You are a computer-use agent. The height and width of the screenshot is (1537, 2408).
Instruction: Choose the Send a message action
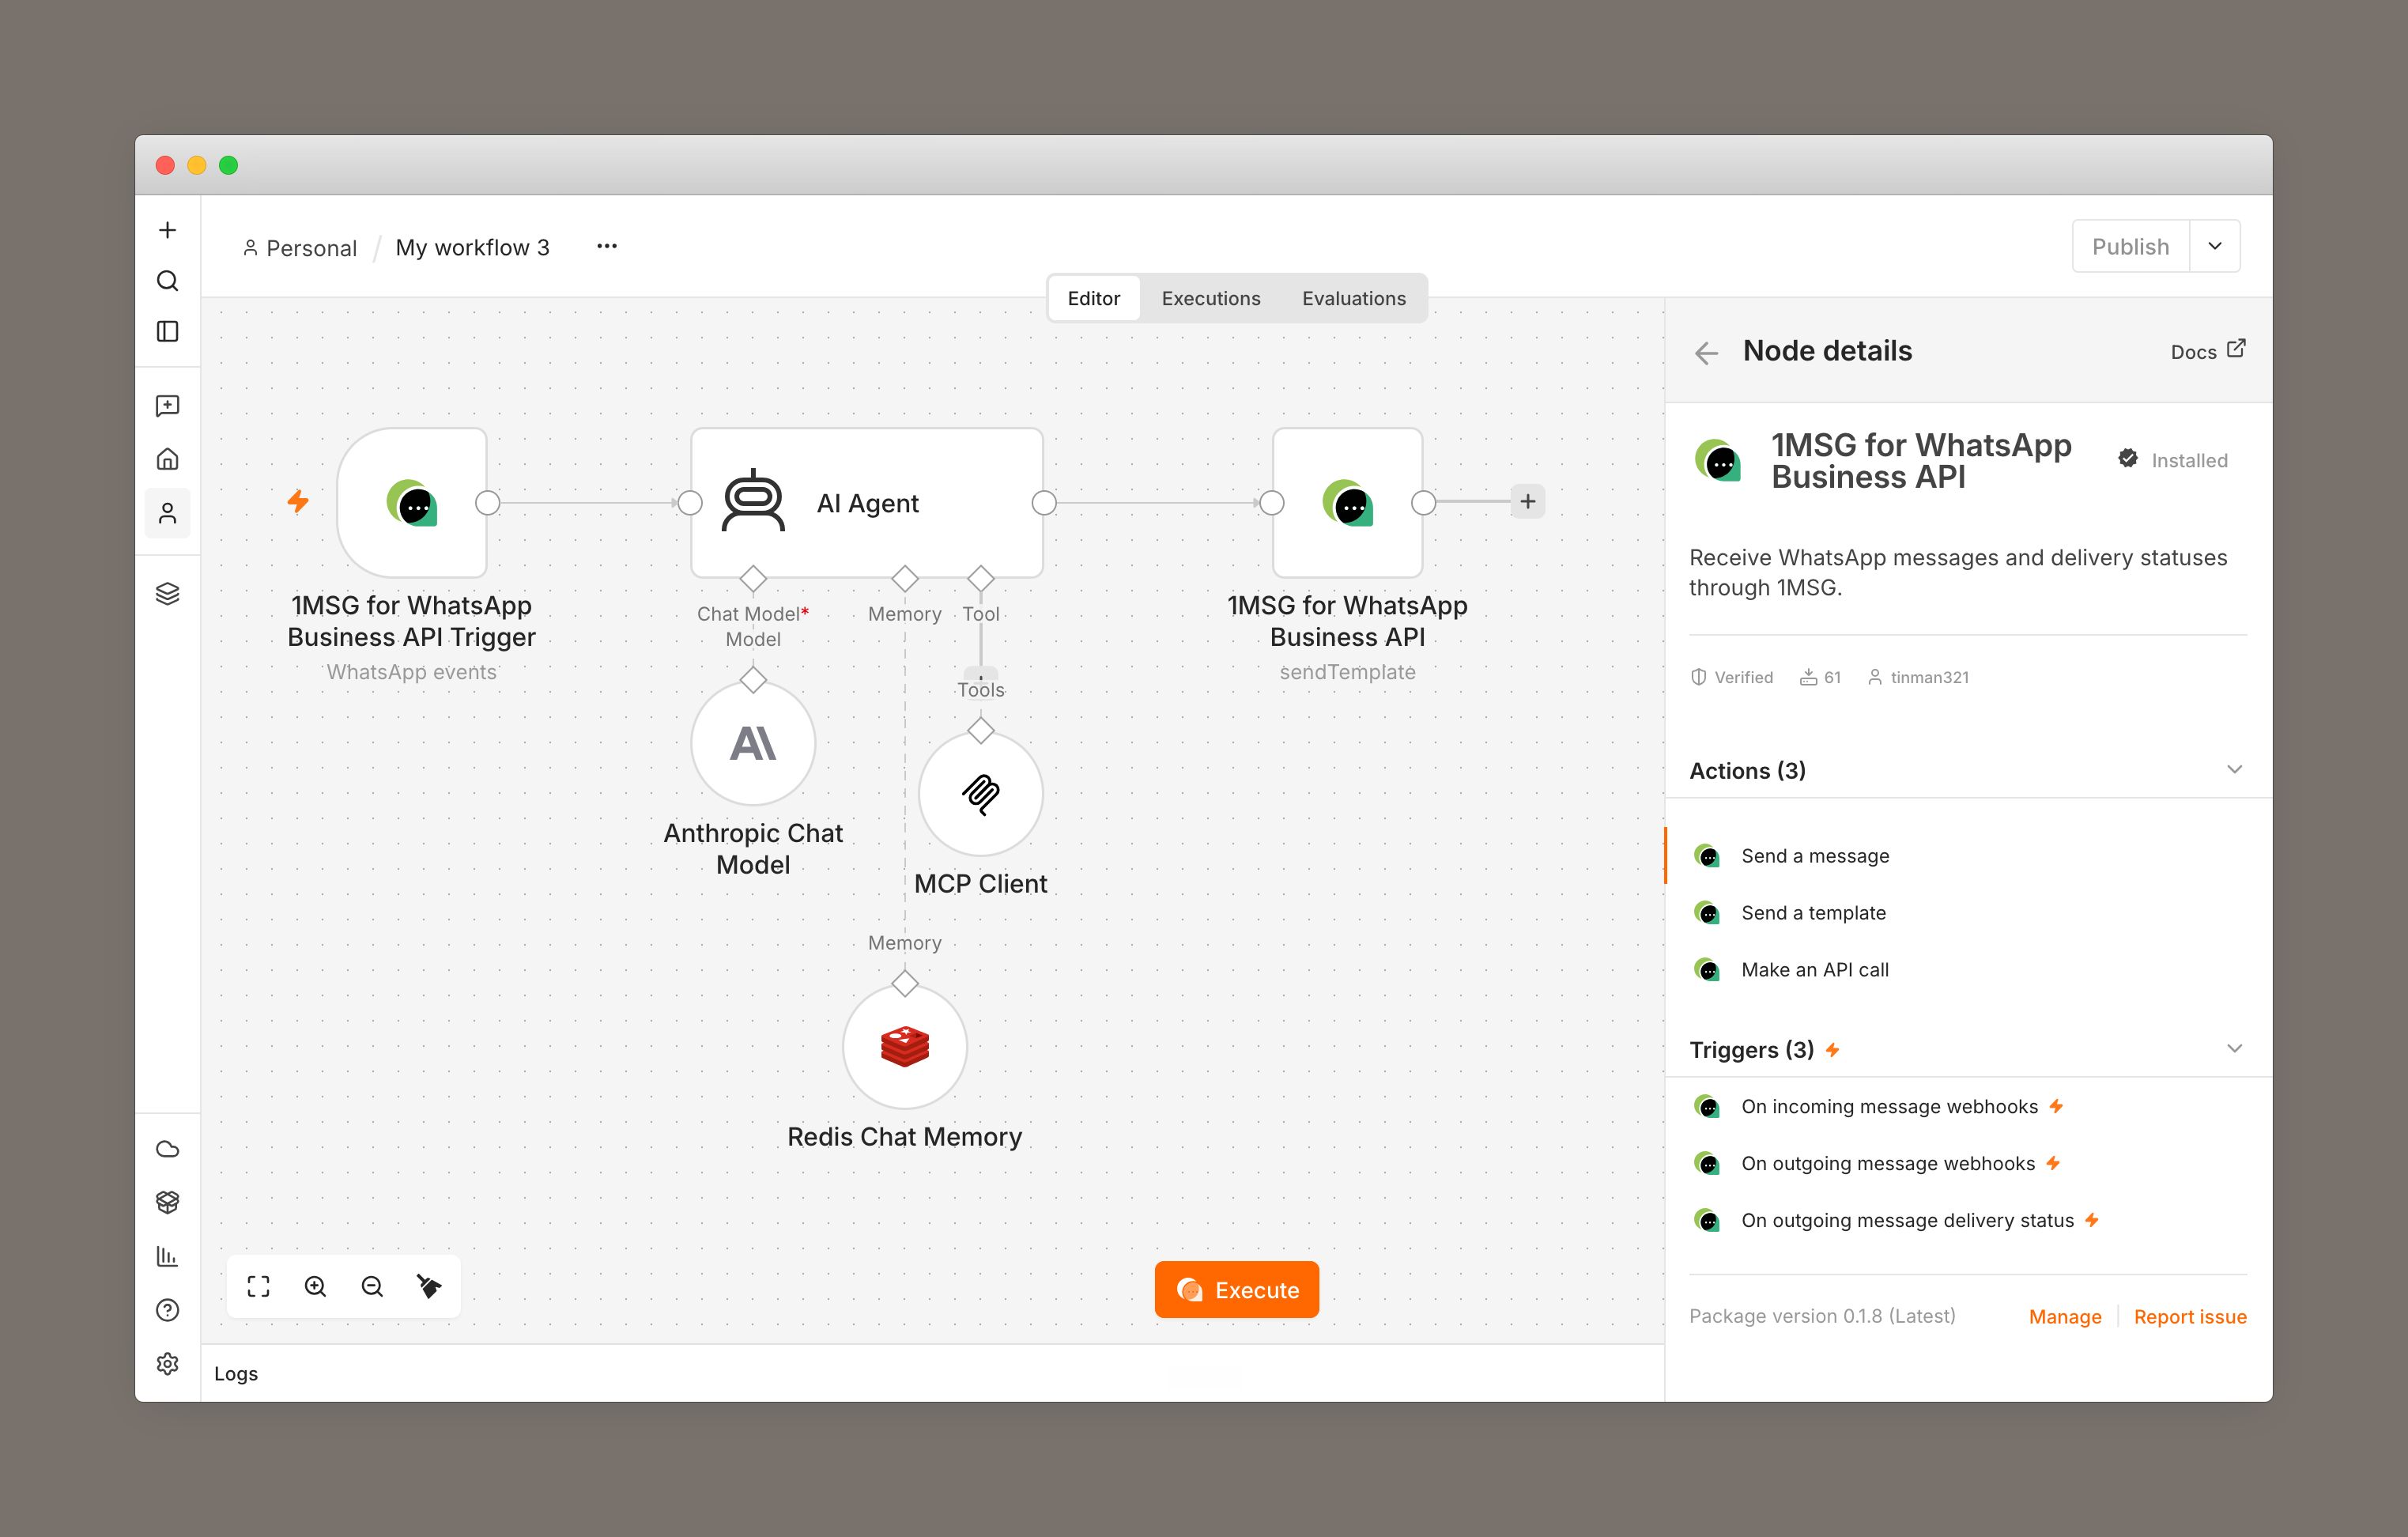coord(1968,856)
